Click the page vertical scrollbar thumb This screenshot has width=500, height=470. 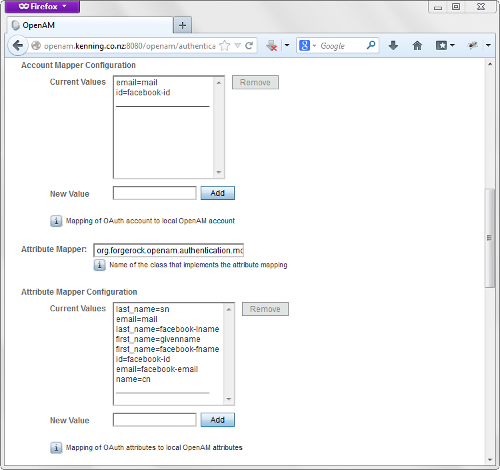(x=489, y=238)
